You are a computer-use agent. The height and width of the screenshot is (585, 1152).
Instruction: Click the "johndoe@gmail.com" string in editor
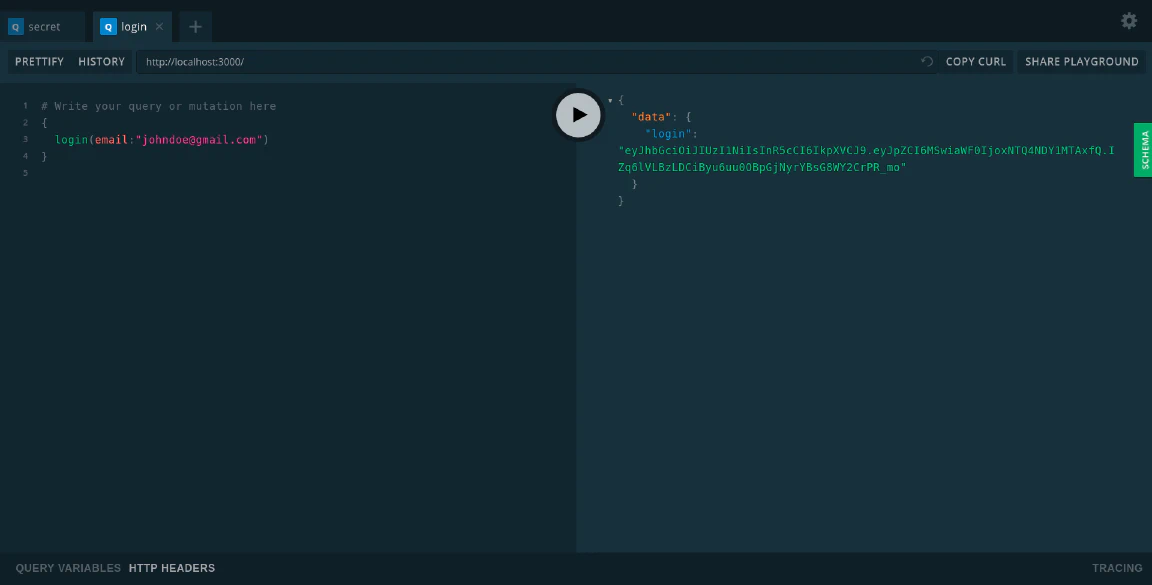(x=199, y=140)
